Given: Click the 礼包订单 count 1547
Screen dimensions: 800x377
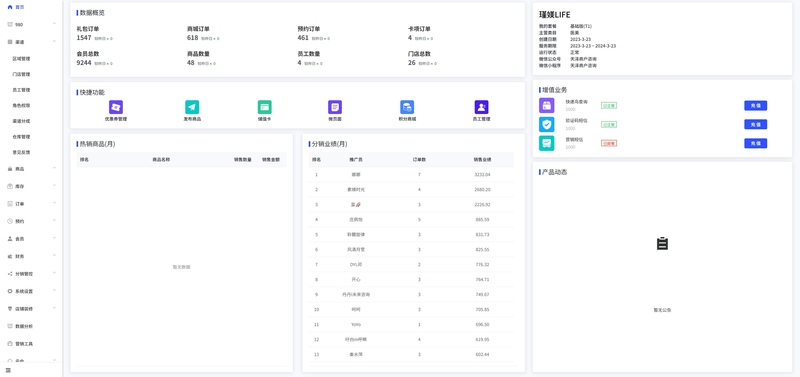Looking at the screenshot, I should pos(84,38).
